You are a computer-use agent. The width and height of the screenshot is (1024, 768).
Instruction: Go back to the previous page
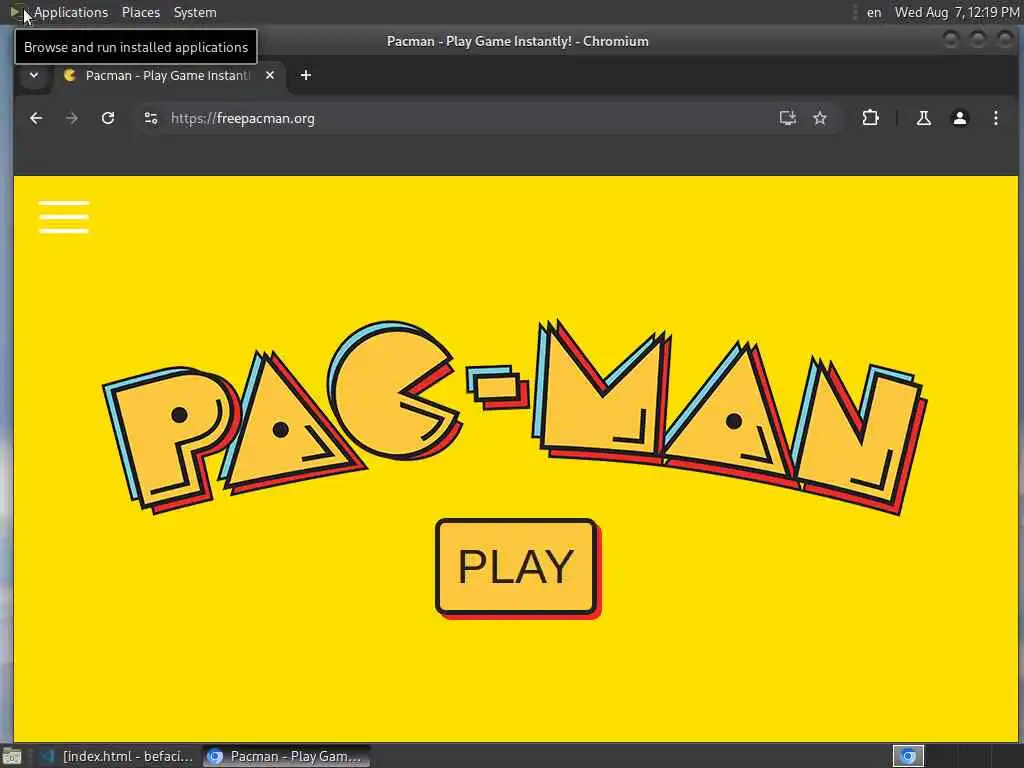(x=36, y=118)
